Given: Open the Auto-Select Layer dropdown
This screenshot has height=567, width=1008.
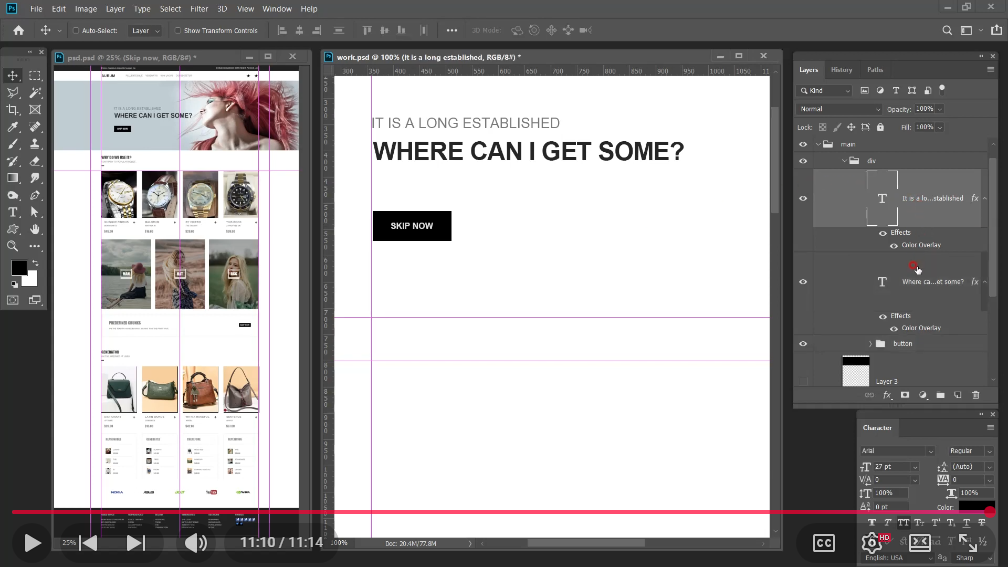Looking at the screenshot, I should click(x=144, y=30).
